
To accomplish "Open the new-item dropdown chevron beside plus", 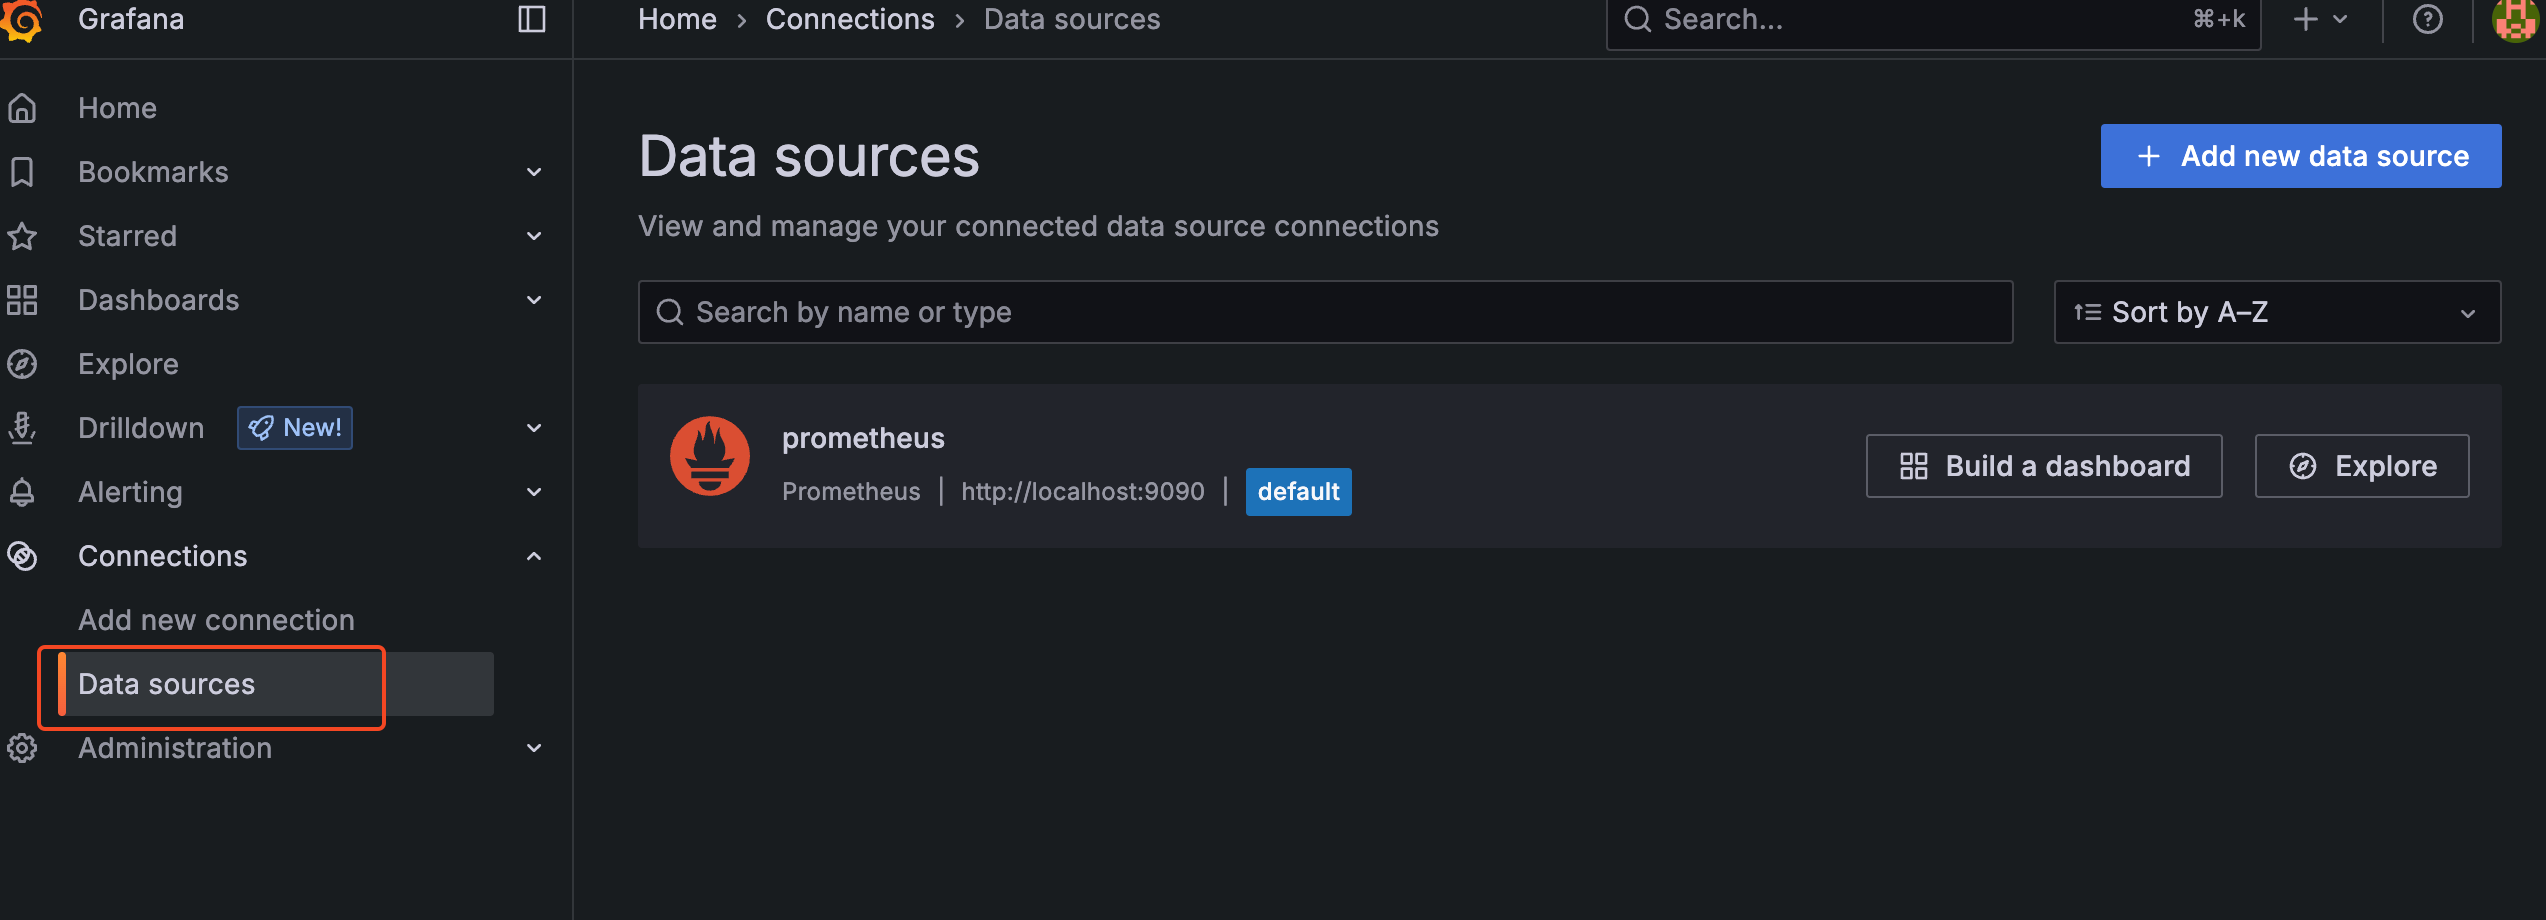I will 2340,19.
